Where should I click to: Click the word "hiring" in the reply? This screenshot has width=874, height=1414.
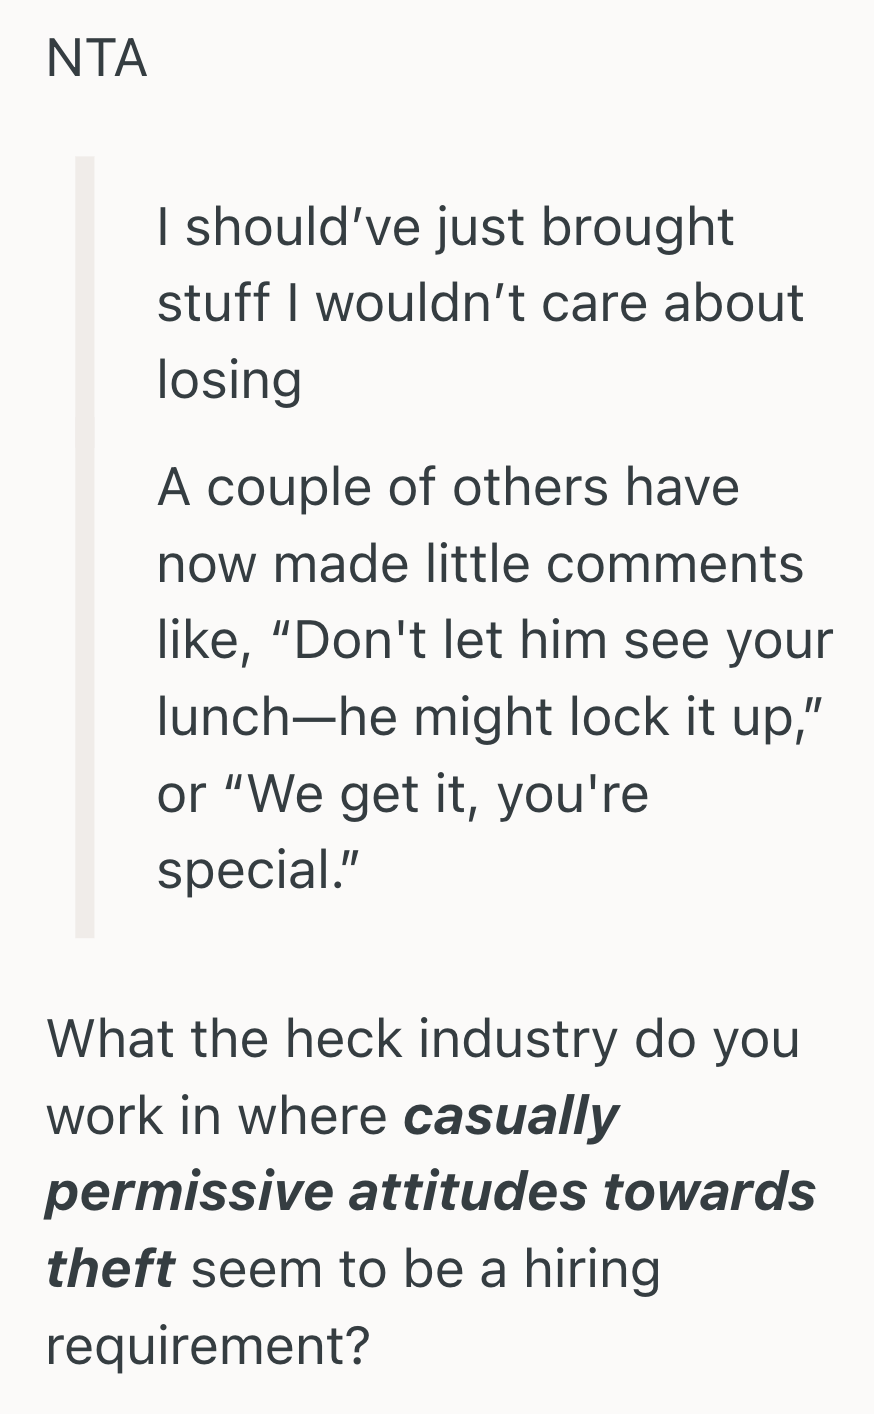[592, 1269]
